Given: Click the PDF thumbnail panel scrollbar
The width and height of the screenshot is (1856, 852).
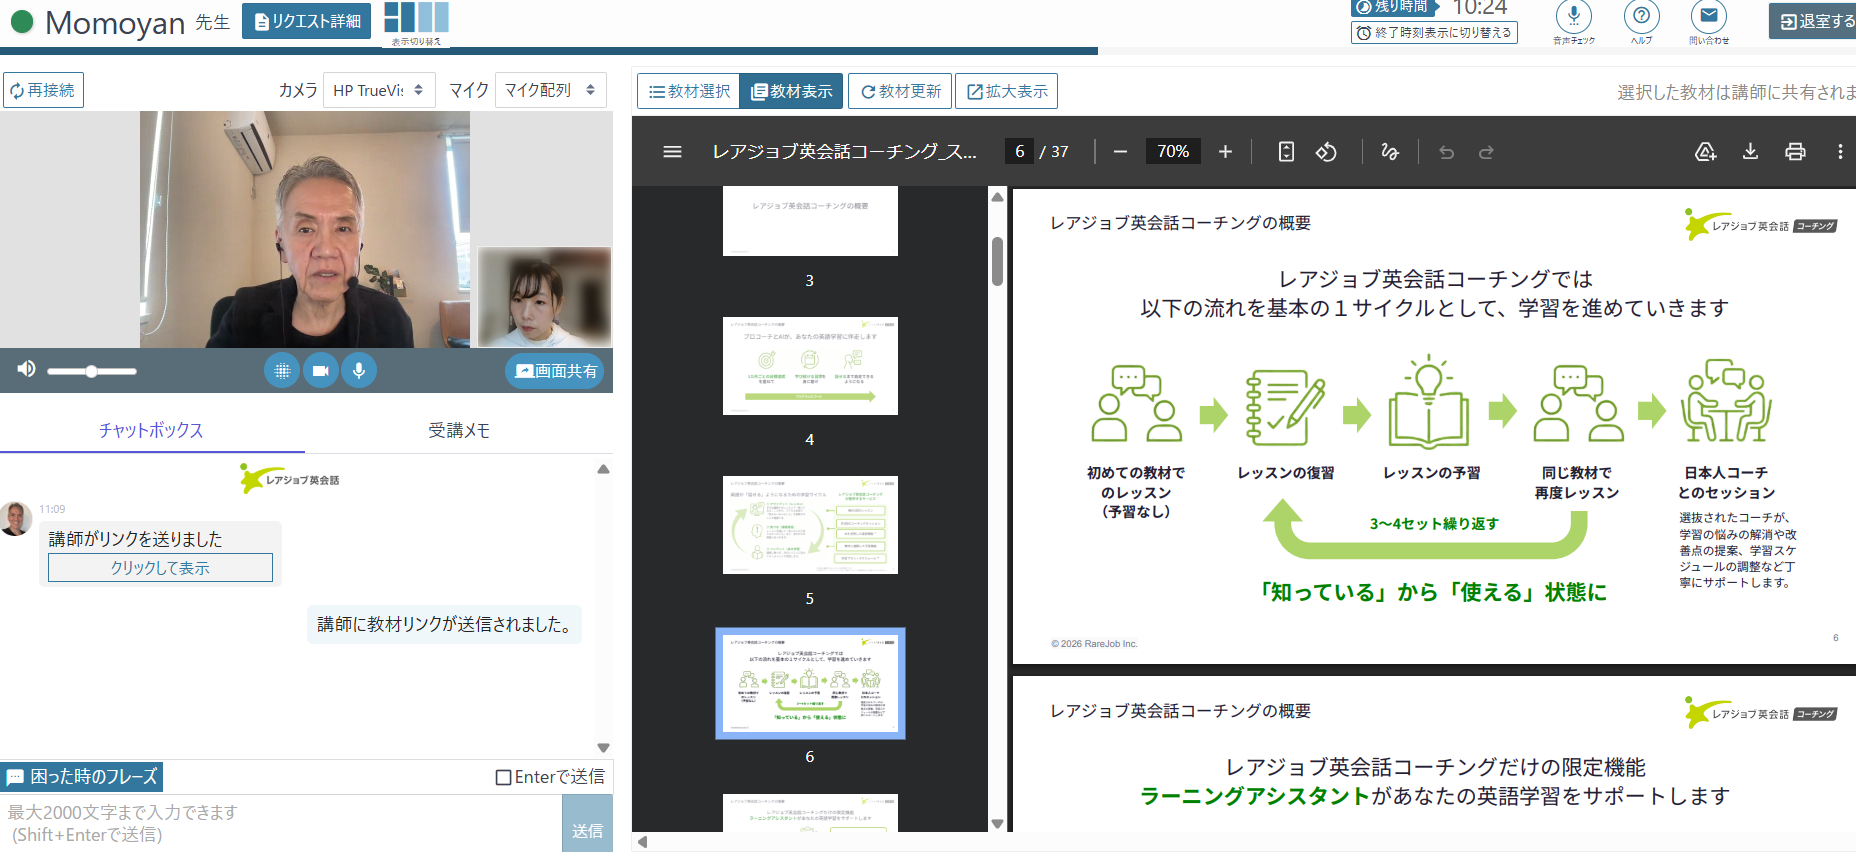Looking at the screenshot, I should [x=997, y=260].
